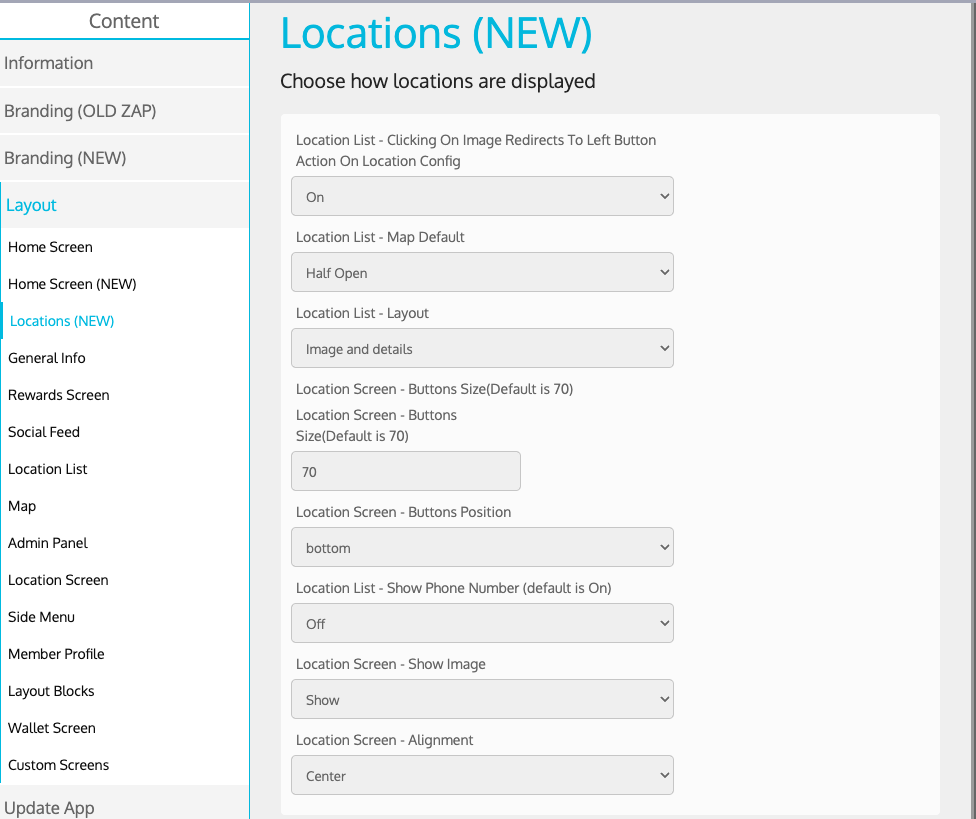The width and height of the screenshot is (976, 819).
Task: Open Layout Blocks in the sidebar
Action: (x=51, y=691)
